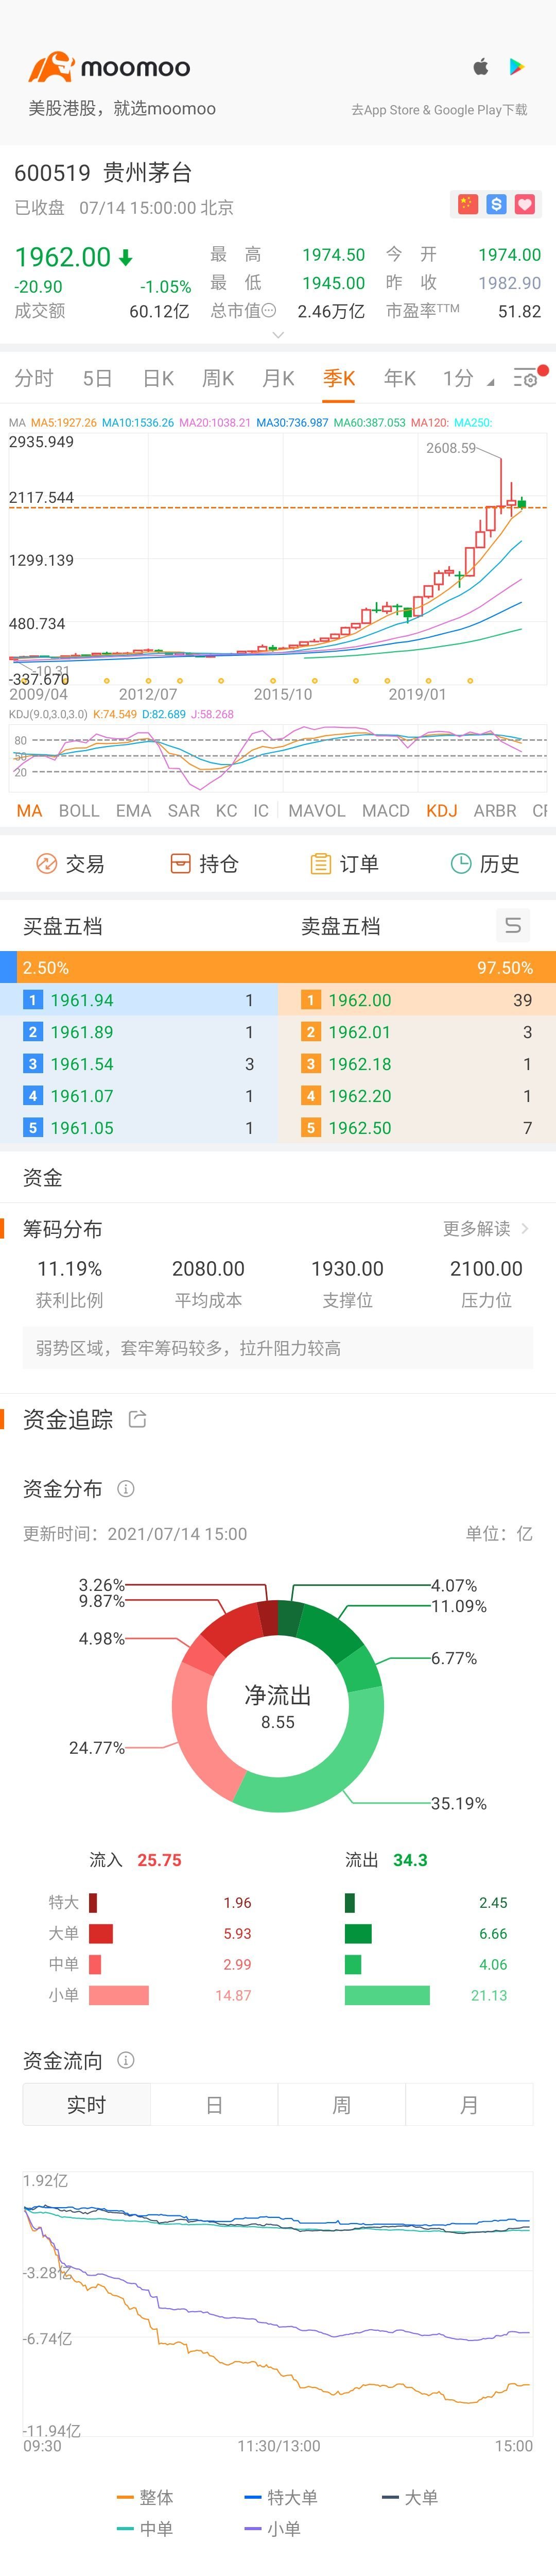Screen dimensions: 556x2576
Task: Show info for 资金分布
Action: (x=126, y=1489)
